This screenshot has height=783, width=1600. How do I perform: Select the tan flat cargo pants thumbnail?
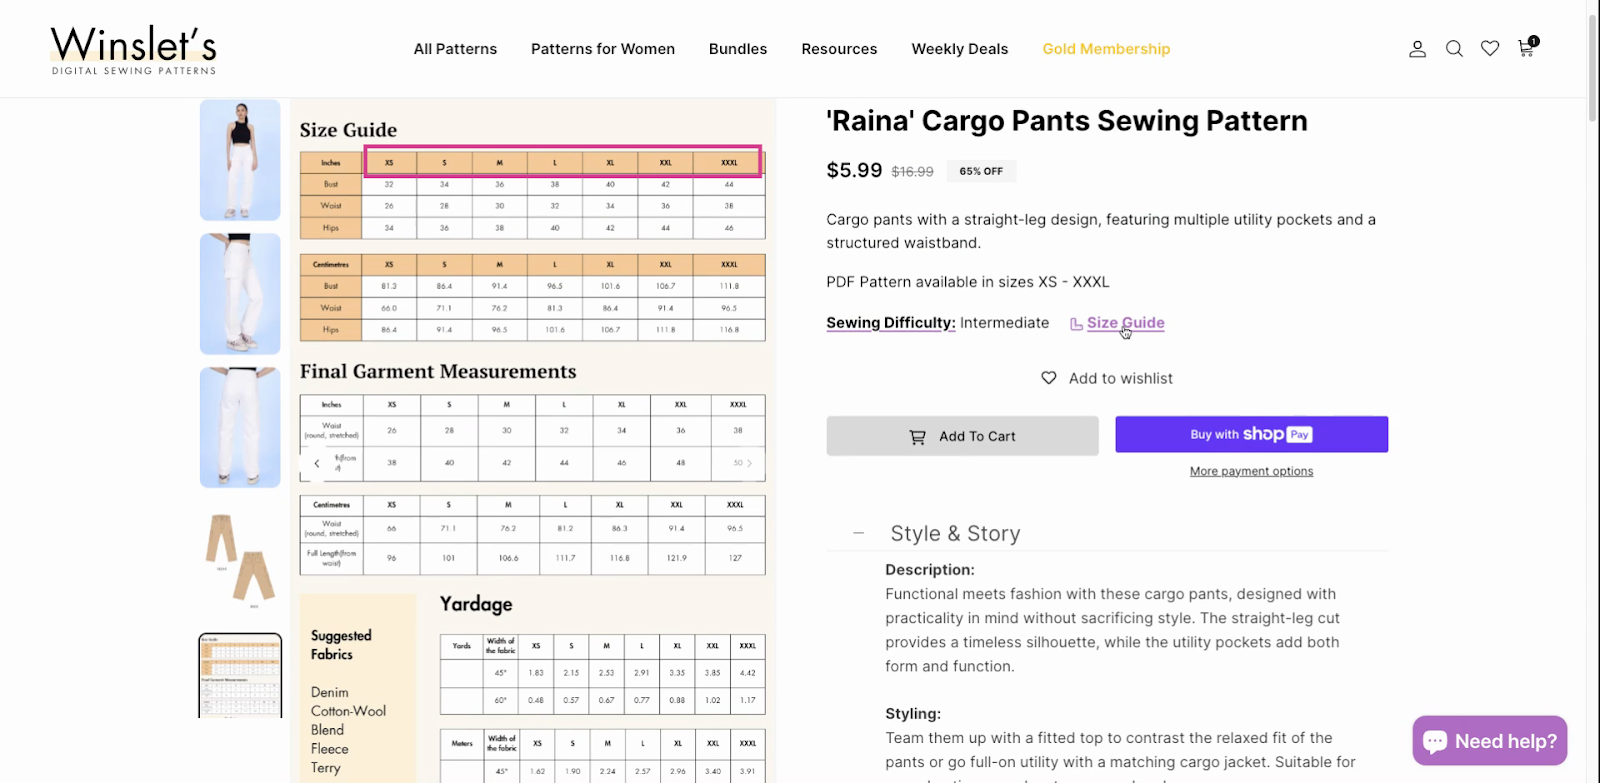click(x=240, y=560)
